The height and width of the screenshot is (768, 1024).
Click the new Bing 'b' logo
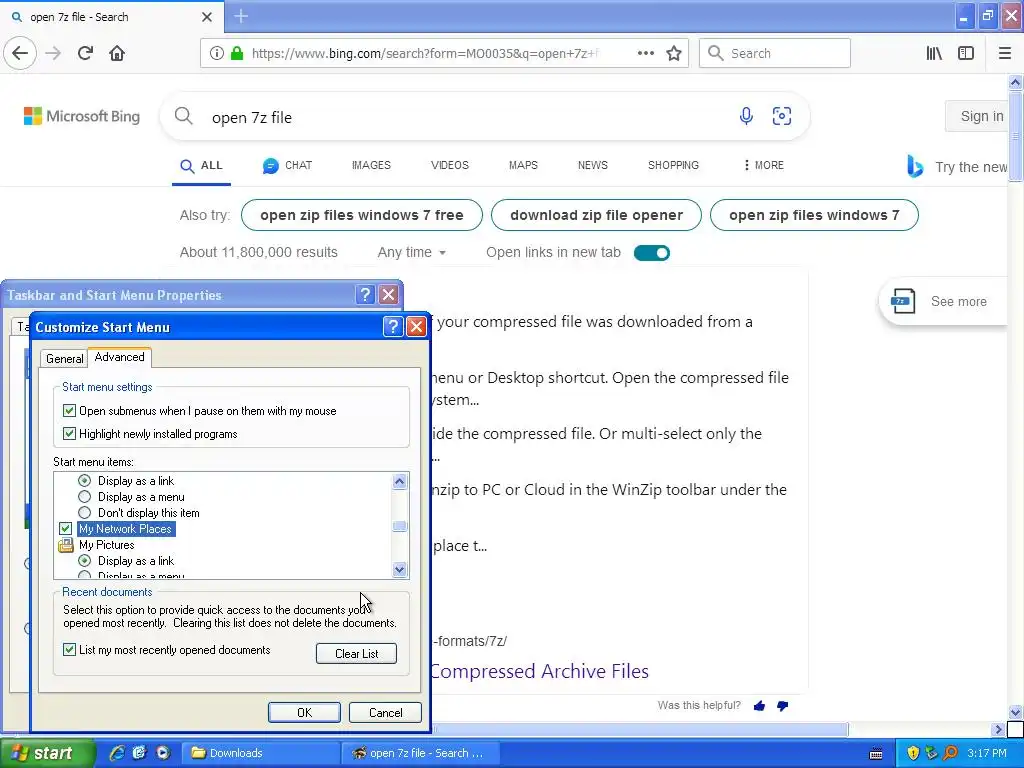(915, 167)
